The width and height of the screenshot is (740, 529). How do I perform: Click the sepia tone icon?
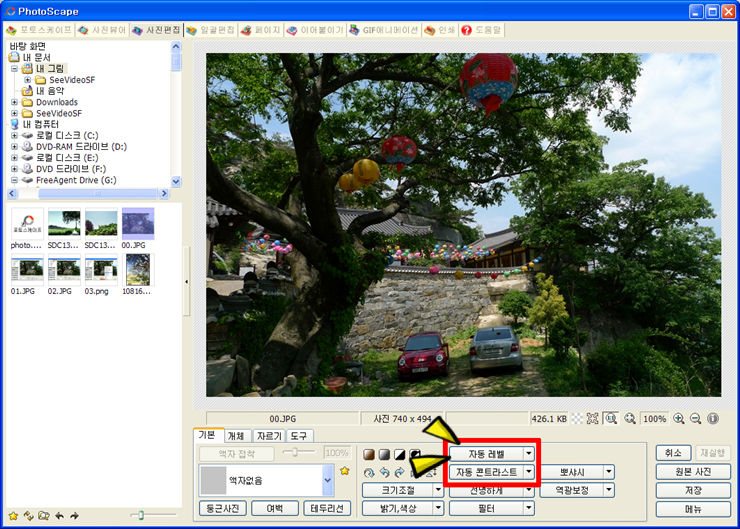click(368, 455)
